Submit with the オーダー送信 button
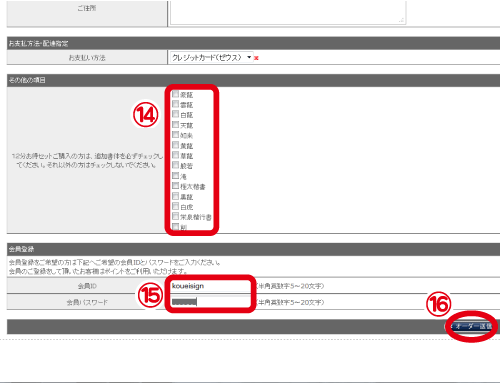This screenshot has width=500, height=384. [x=472, y=326]
